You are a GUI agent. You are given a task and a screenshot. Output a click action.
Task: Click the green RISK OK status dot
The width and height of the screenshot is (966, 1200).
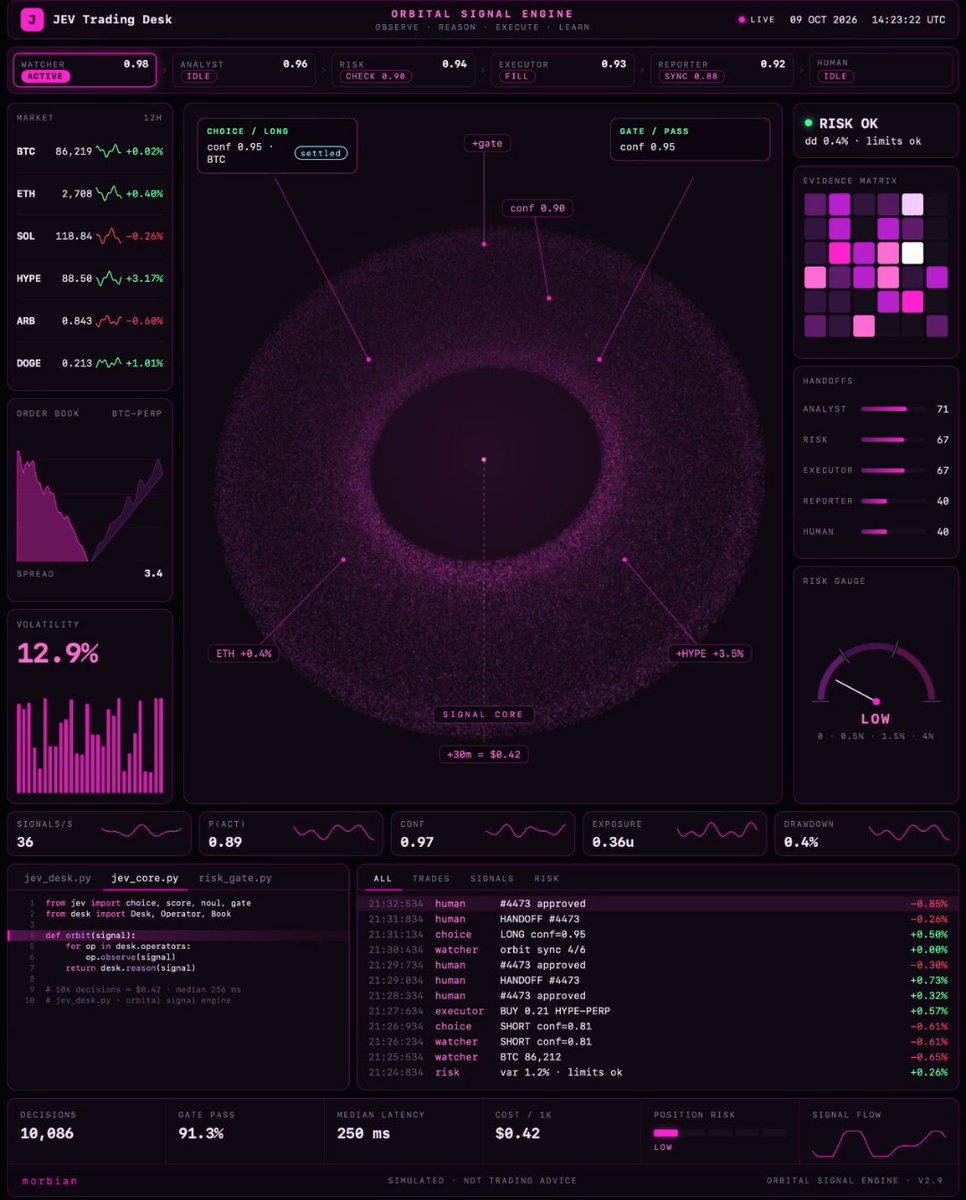808,123
